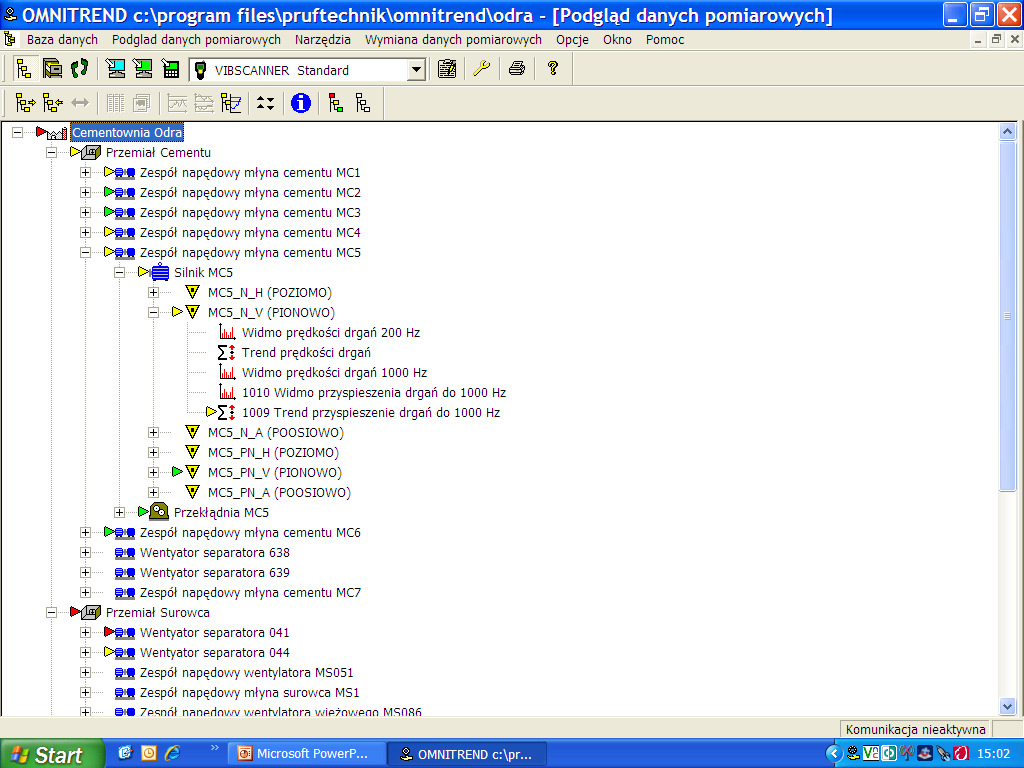Click the trend diagram chart icon
Screen dimensions: 1024x768
pyautogui.click(x=231, y=103)
